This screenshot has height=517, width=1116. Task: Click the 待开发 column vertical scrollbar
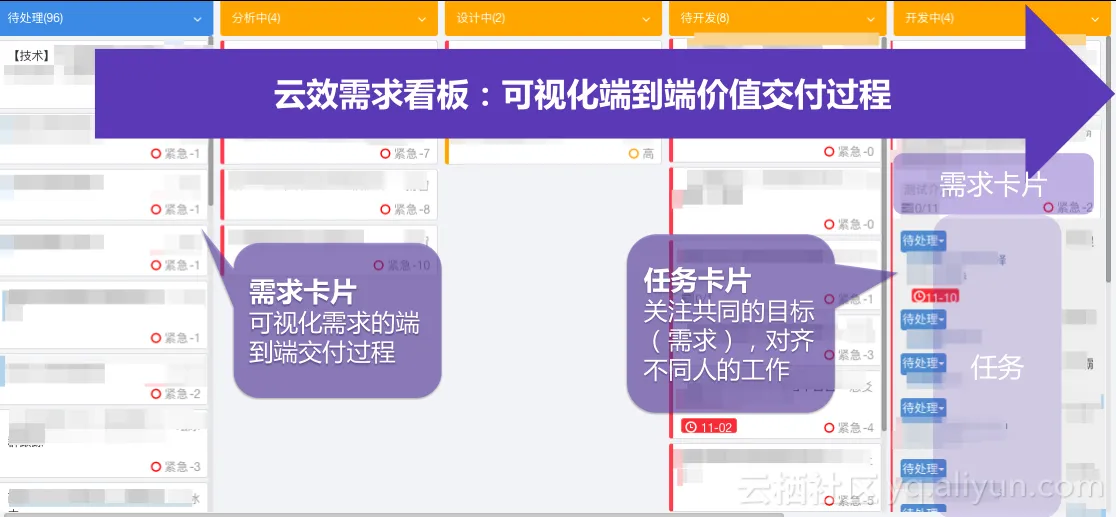884,235
